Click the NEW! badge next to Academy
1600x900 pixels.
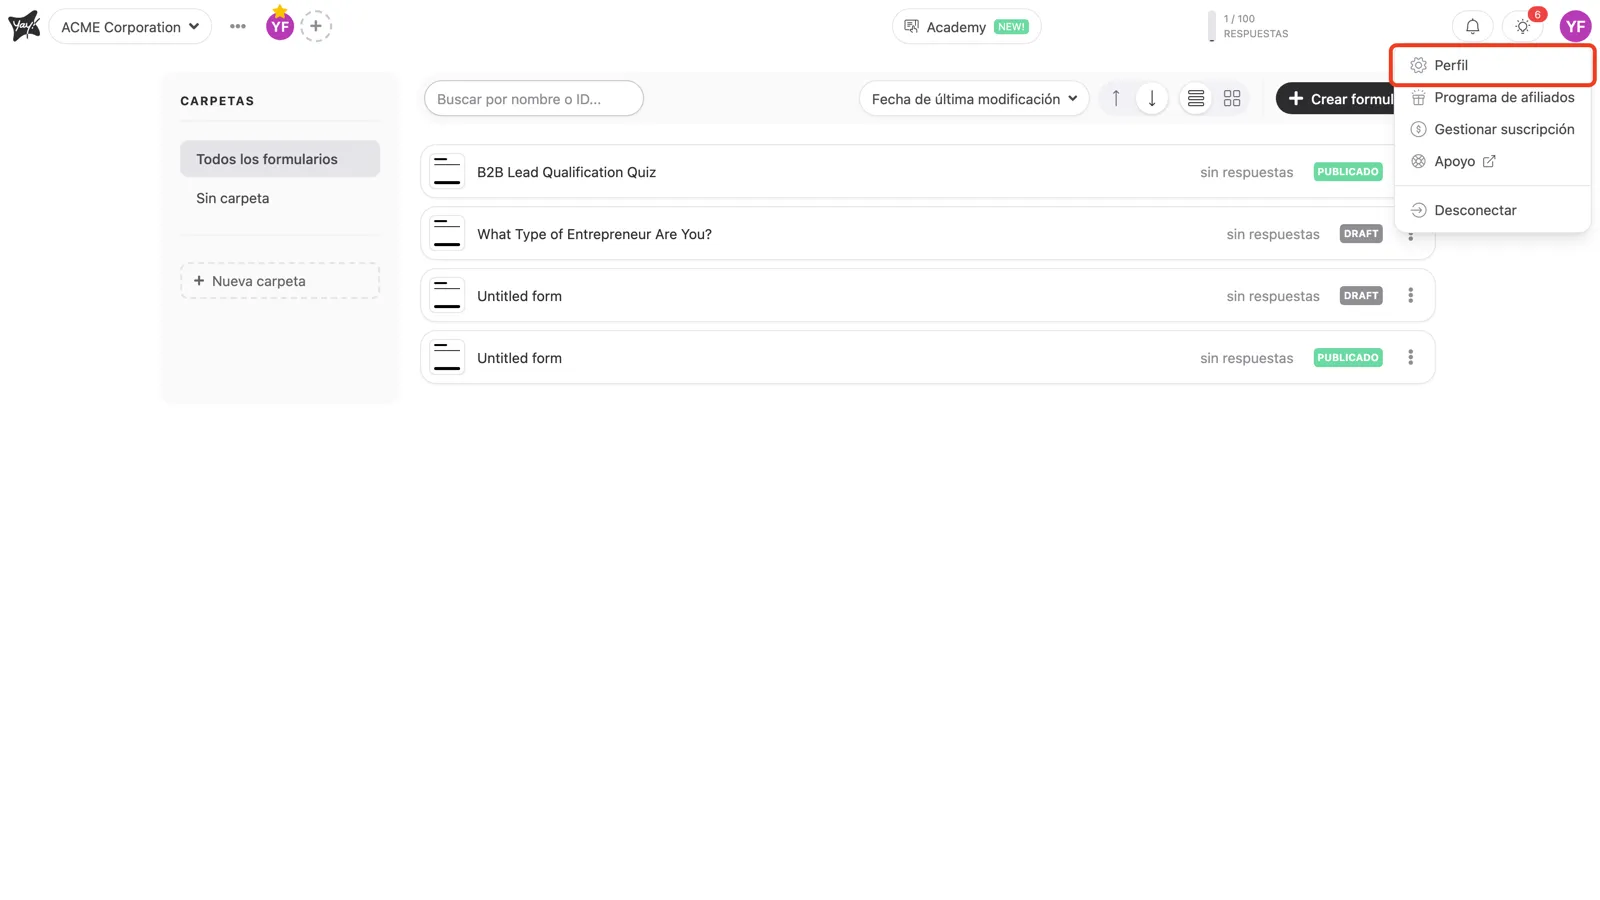1011,27
